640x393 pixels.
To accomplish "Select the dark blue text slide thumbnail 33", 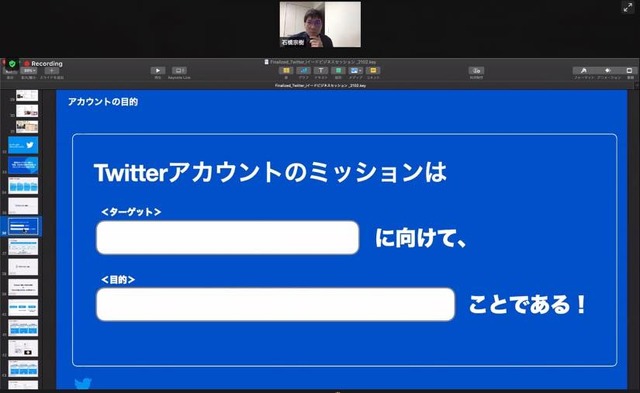I will click(x=23, y=166).
